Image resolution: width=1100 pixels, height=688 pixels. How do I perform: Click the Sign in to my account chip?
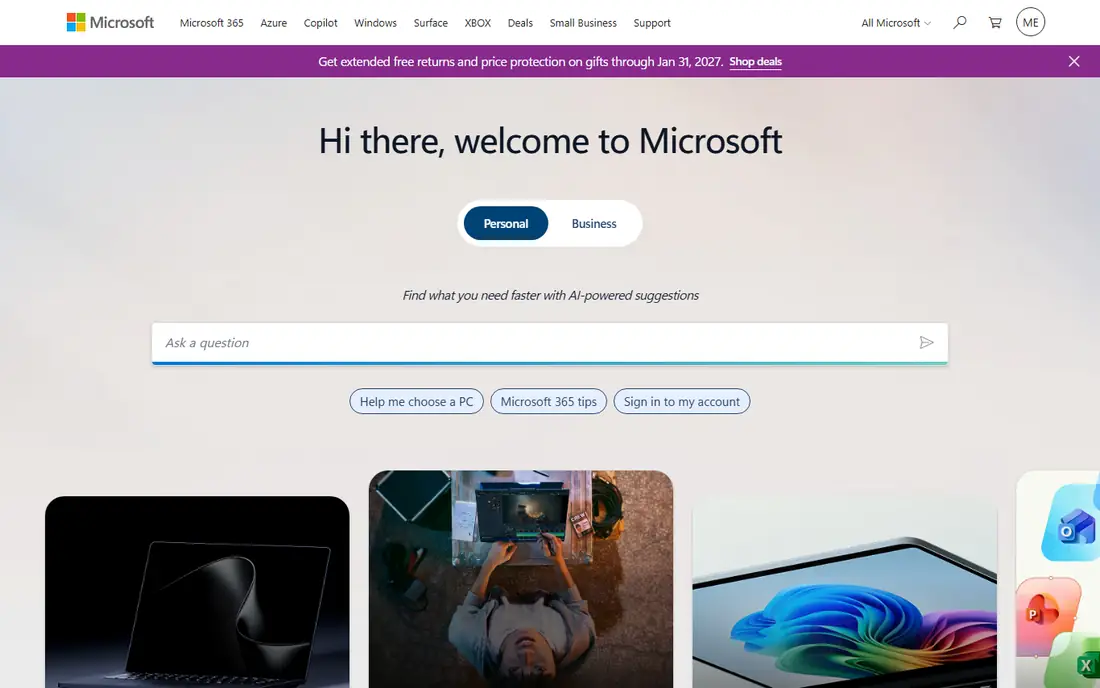[x=682, y=401]
